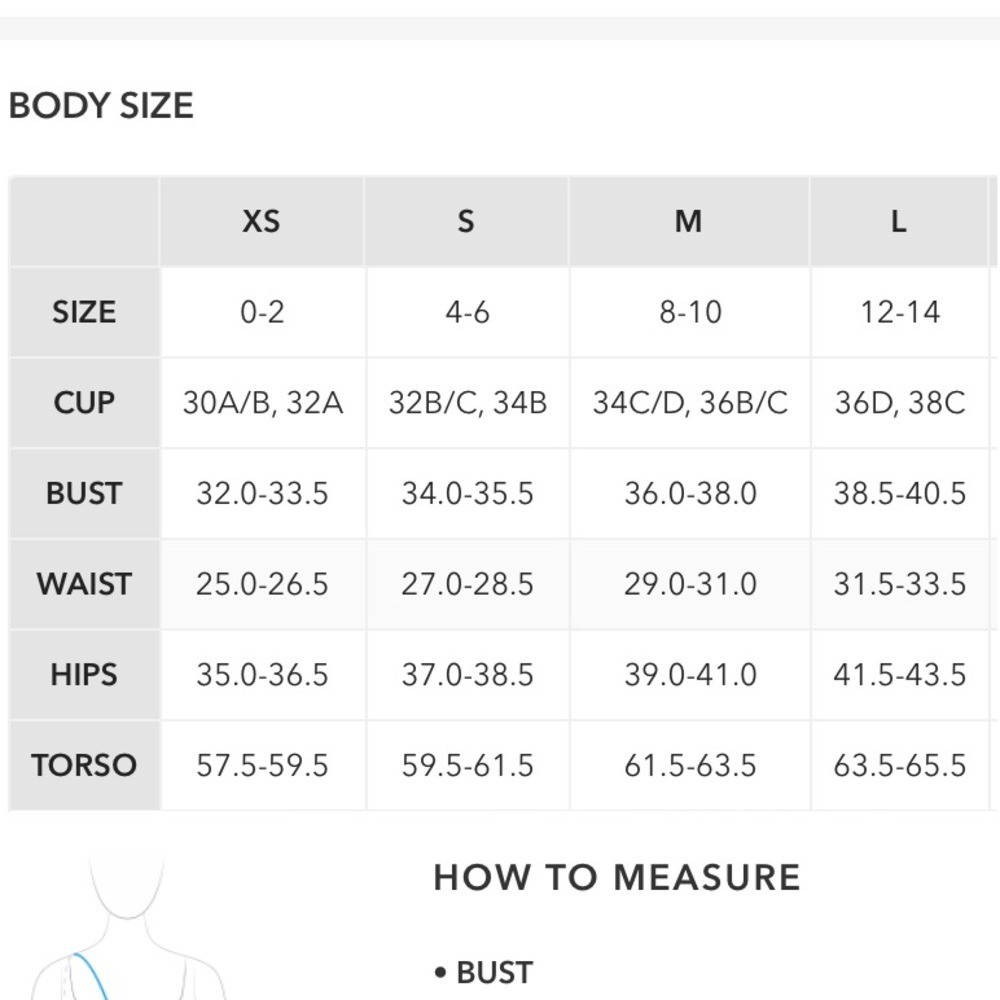Image resolution: width=1000 pixels, height=1000 pixels.
Task: Click the WAIST row label
Action: 84,584
